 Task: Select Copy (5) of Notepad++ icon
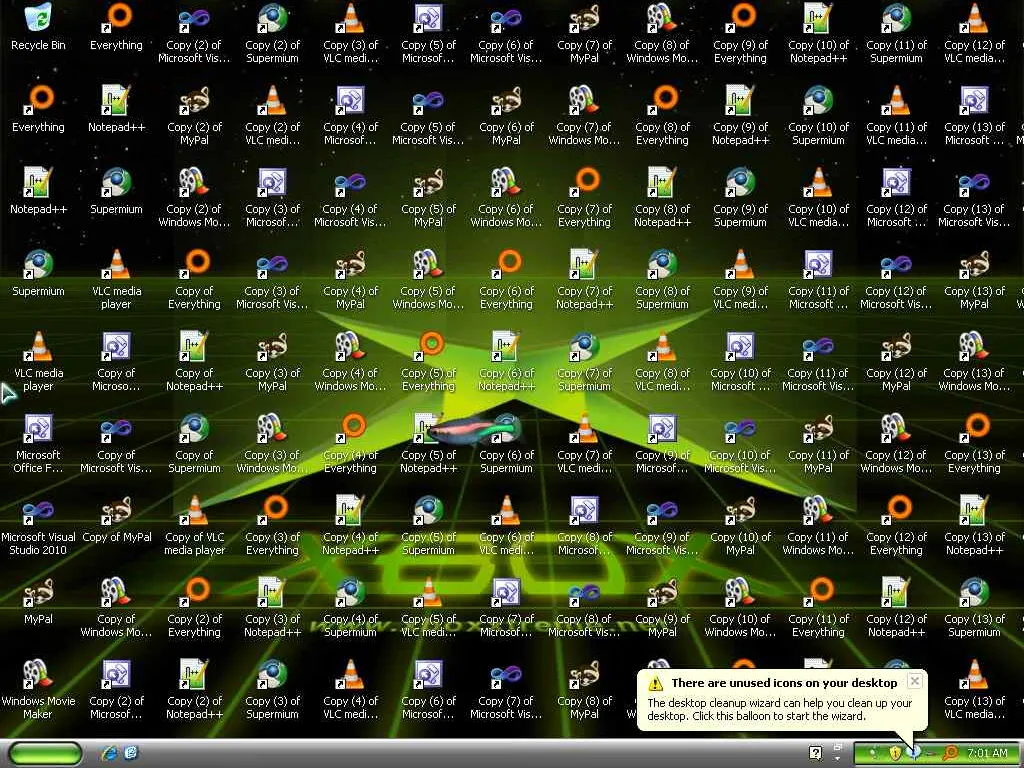click(x=428, y=443)
